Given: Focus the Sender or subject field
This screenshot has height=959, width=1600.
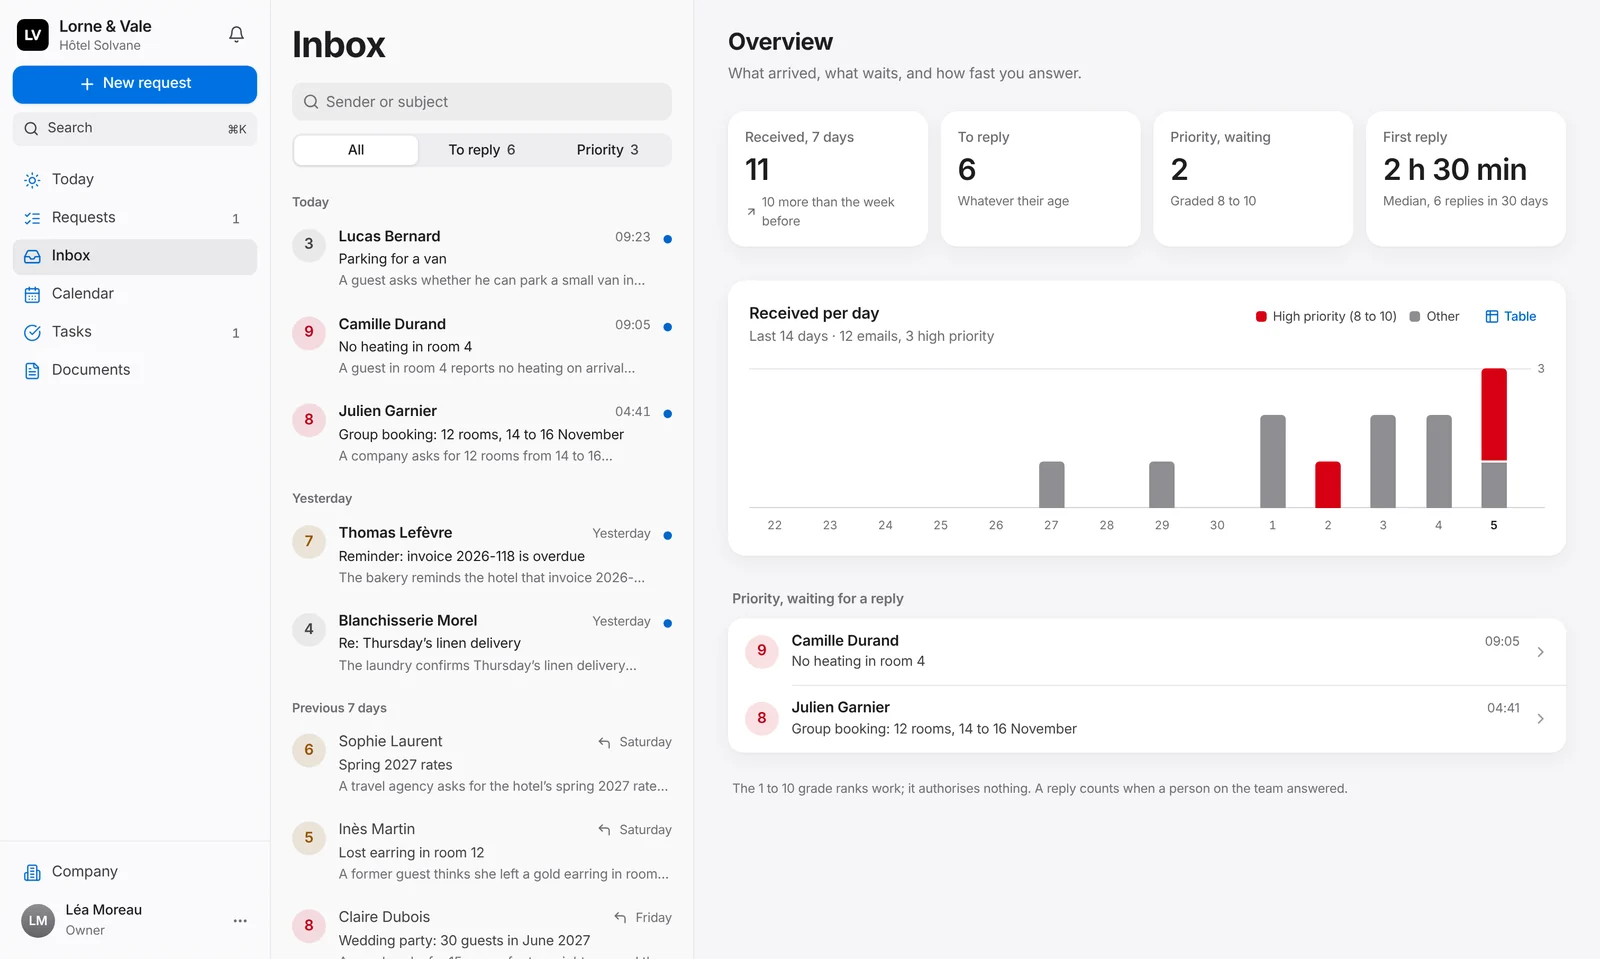Looking at the screenshot, I should pyautogui.click(x=482, y=102).
